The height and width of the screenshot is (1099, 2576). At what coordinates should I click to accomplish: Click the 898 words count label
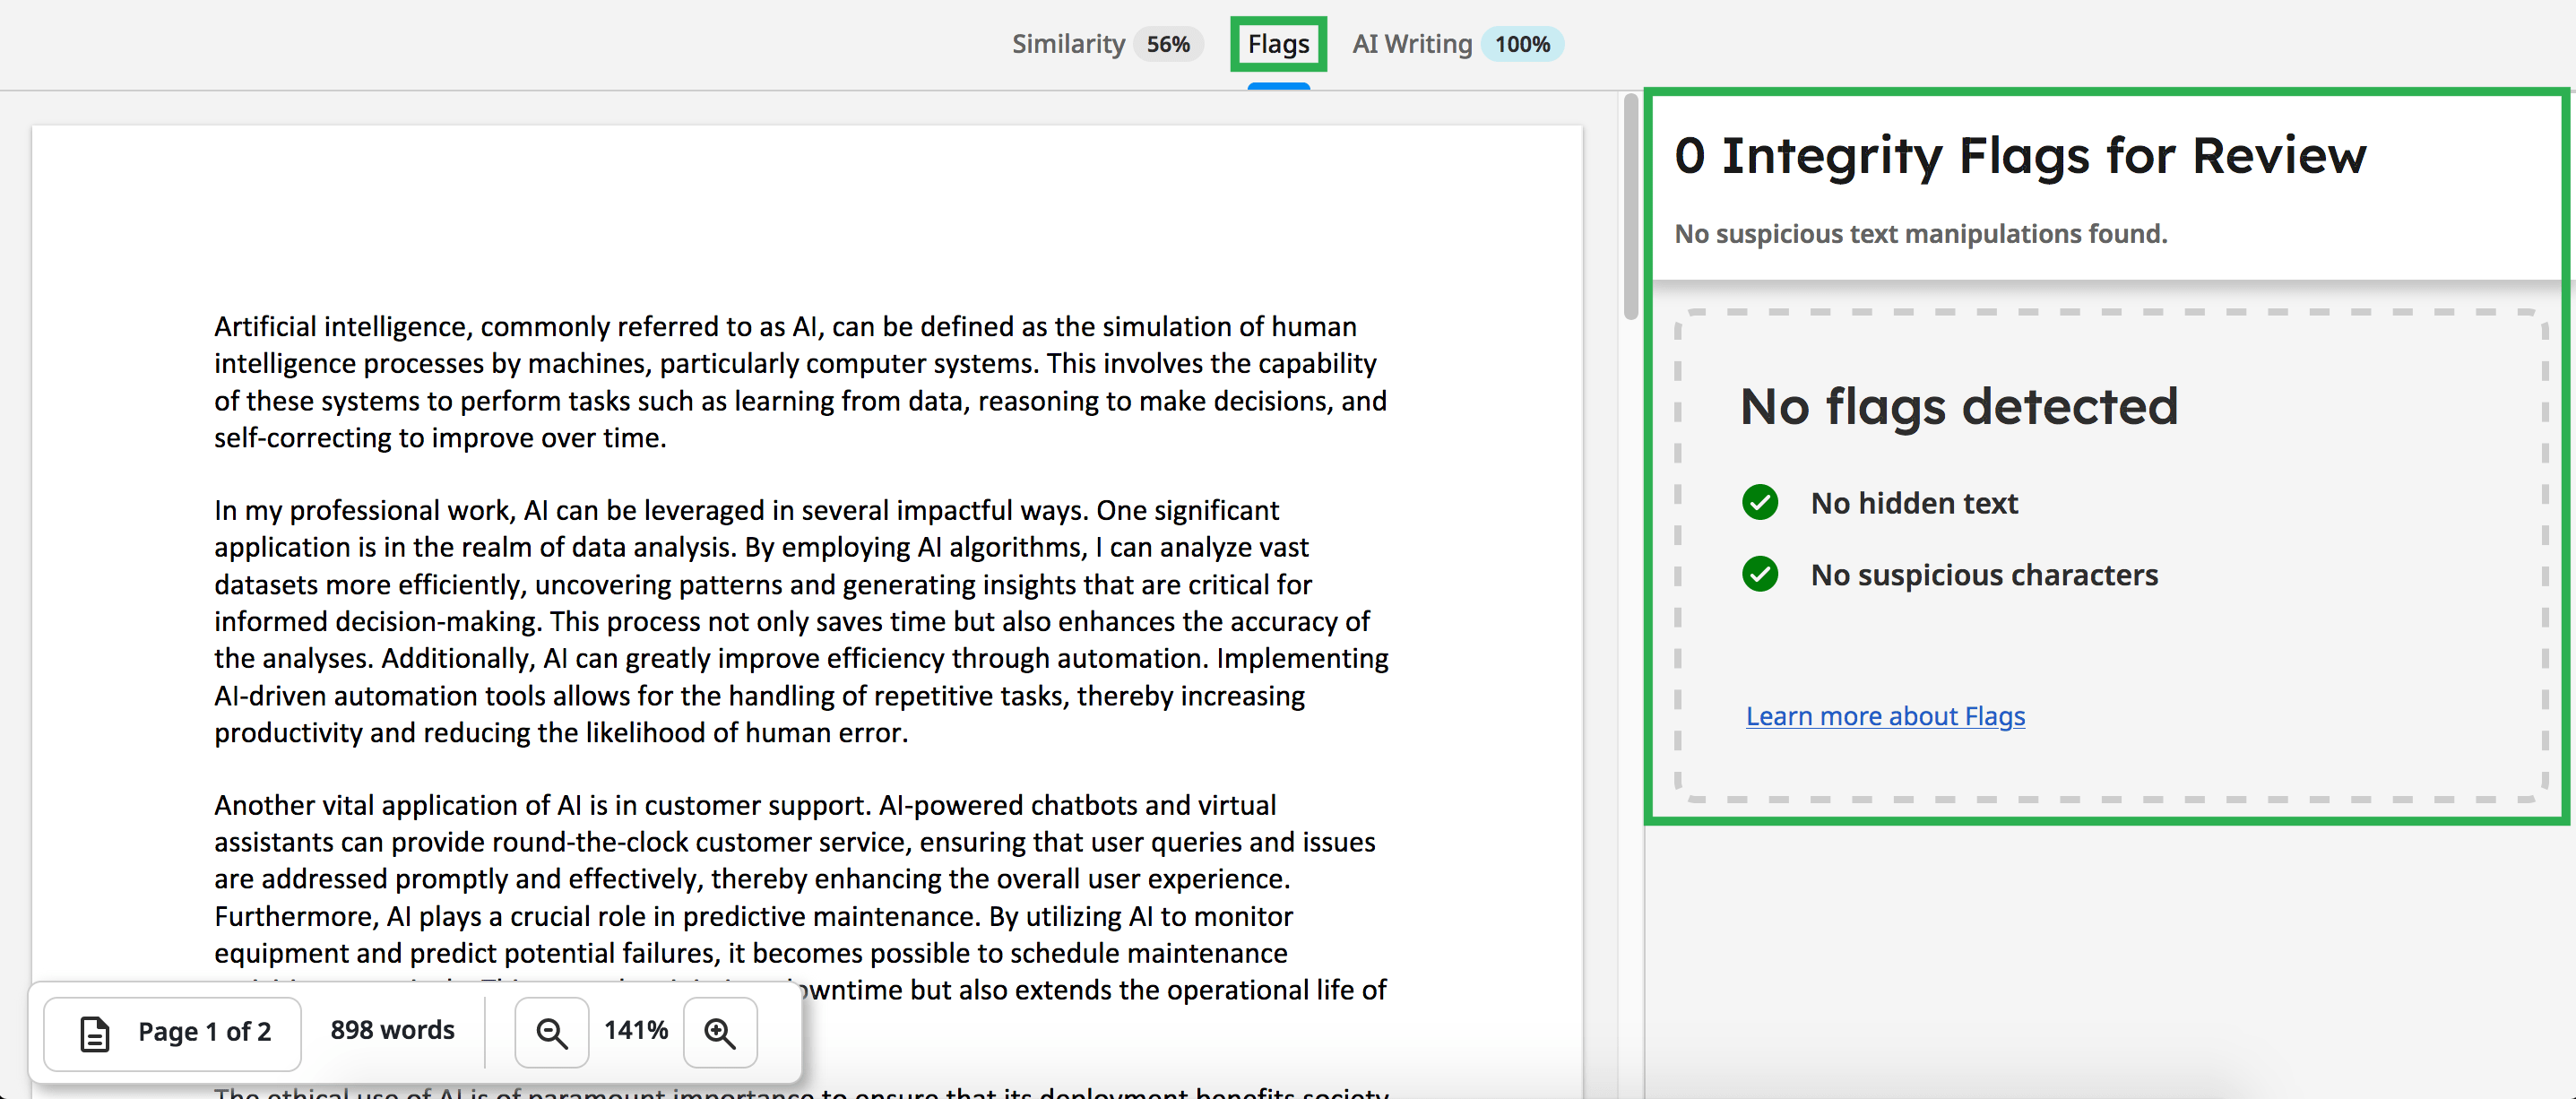(x=392, y=1030)
